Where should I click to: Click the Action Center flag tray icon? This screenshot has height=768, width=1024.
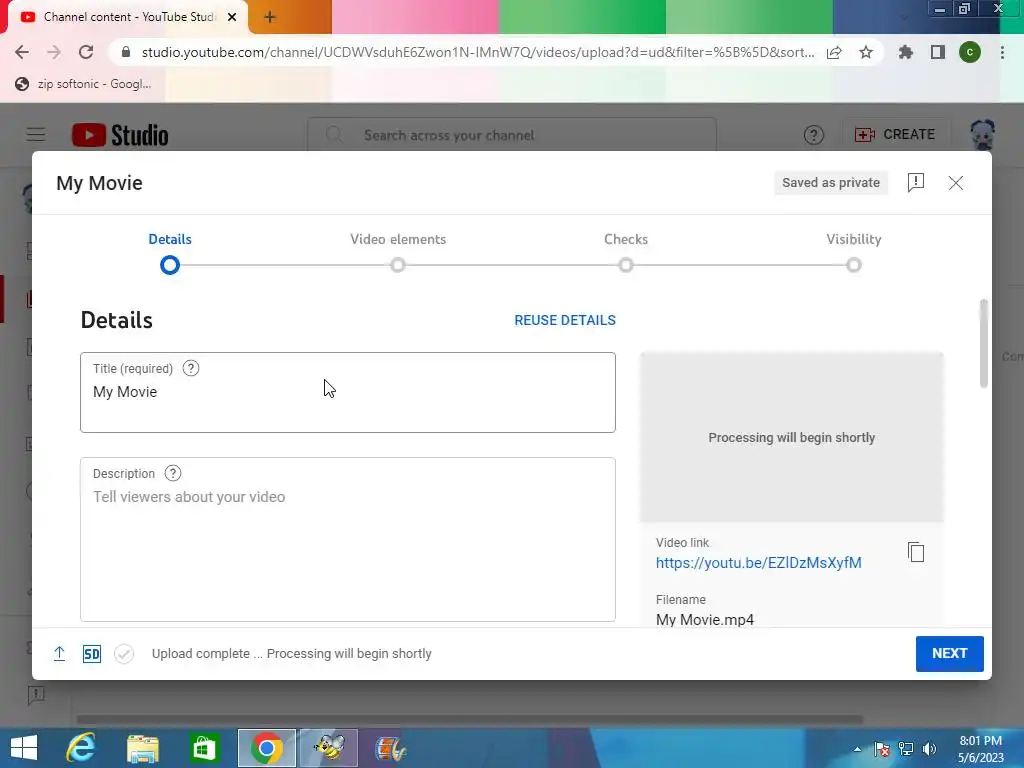(882, 749)
